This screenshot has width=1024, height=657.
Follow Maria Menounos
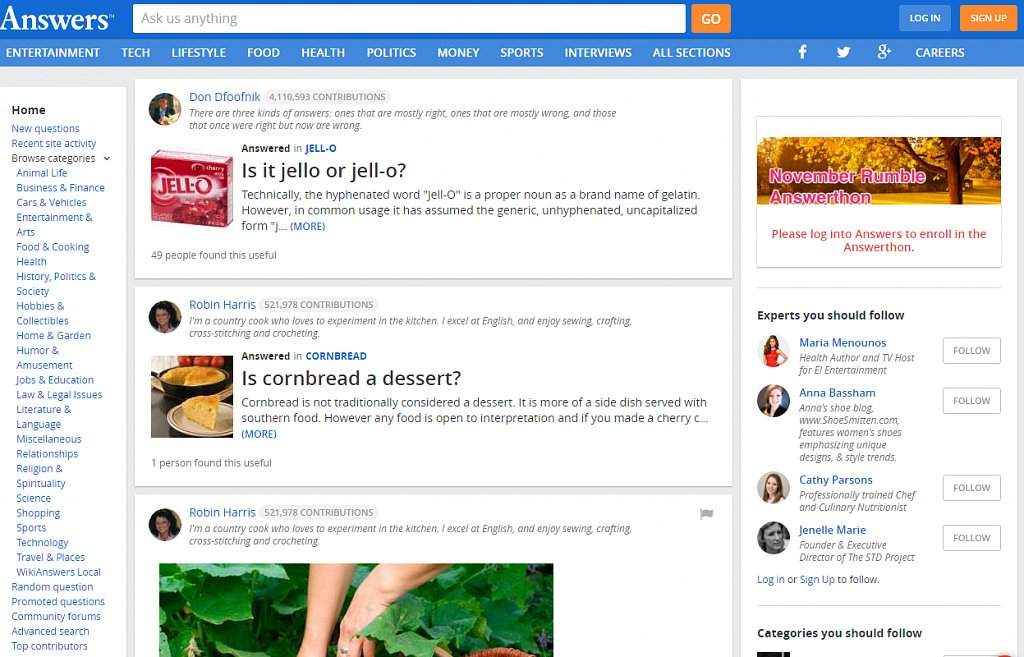(x=971, y=351)
